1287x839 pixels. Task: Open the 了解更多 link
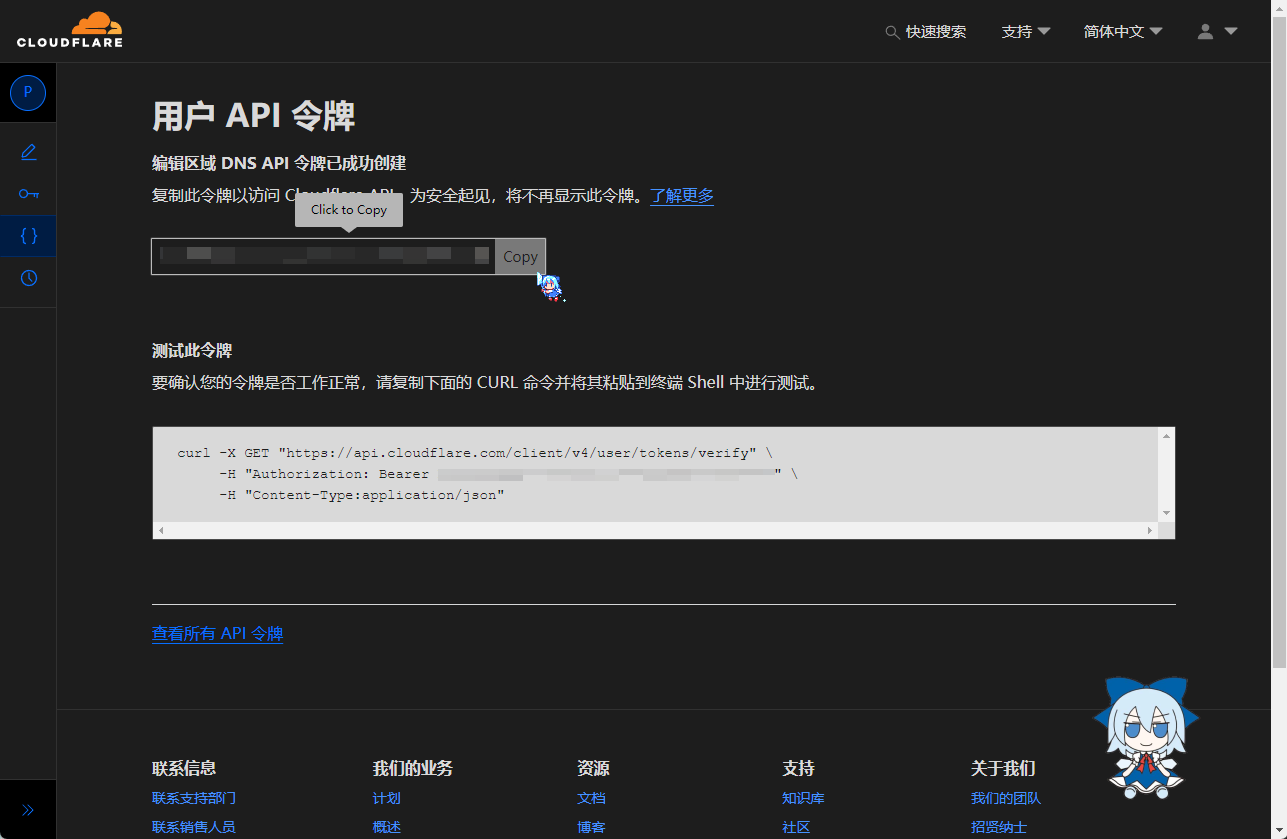tap(682, 196)
